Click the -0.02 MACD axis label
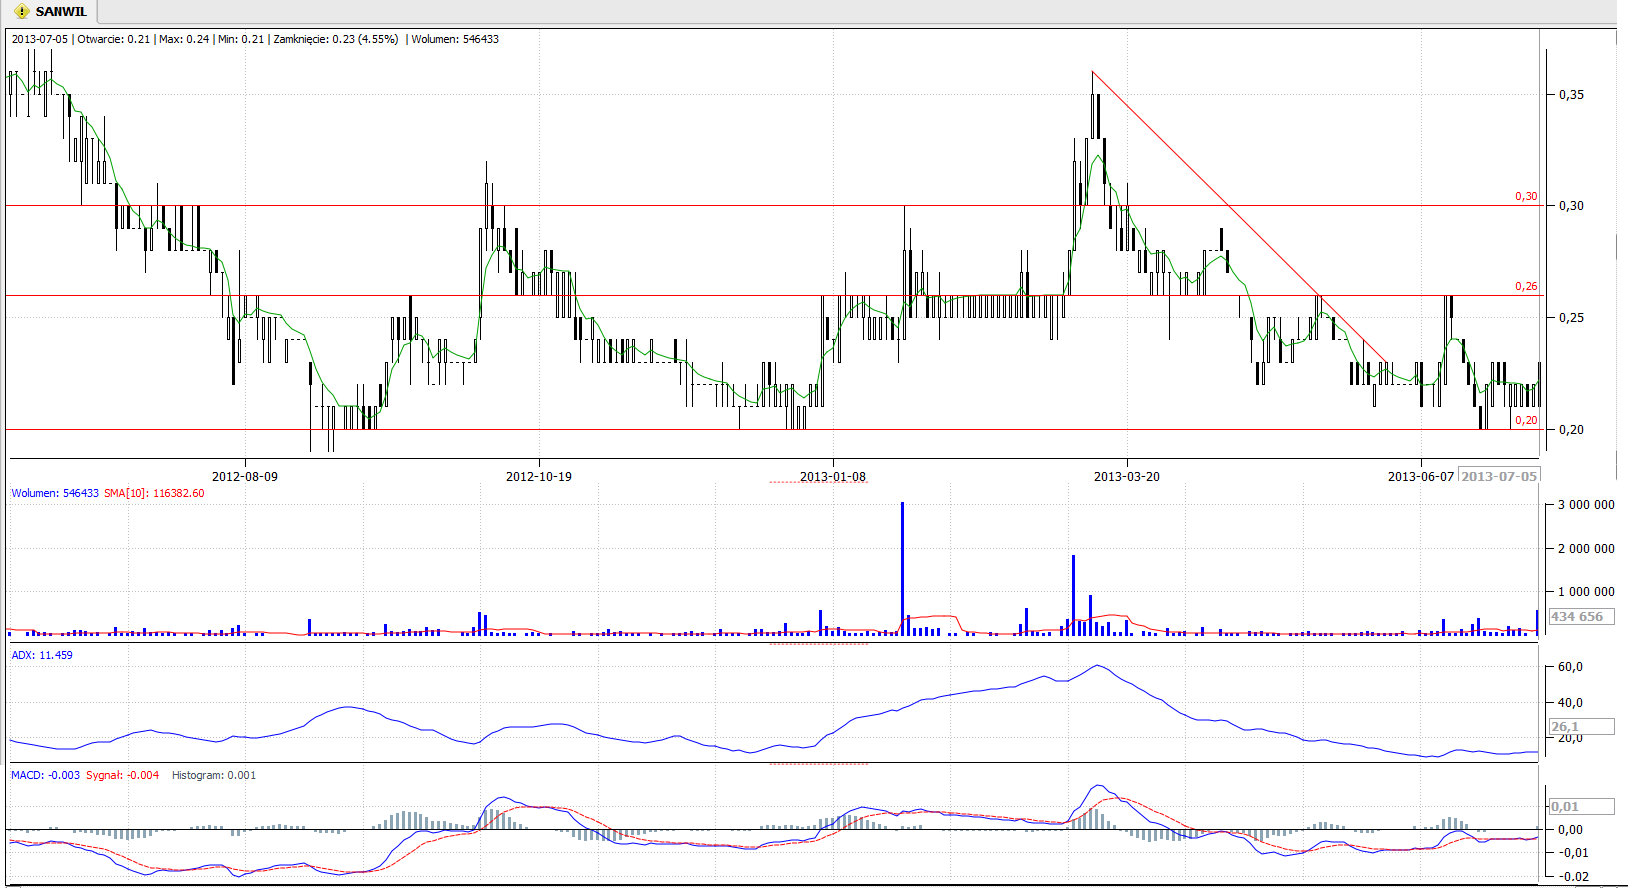 pos(1574,877)
